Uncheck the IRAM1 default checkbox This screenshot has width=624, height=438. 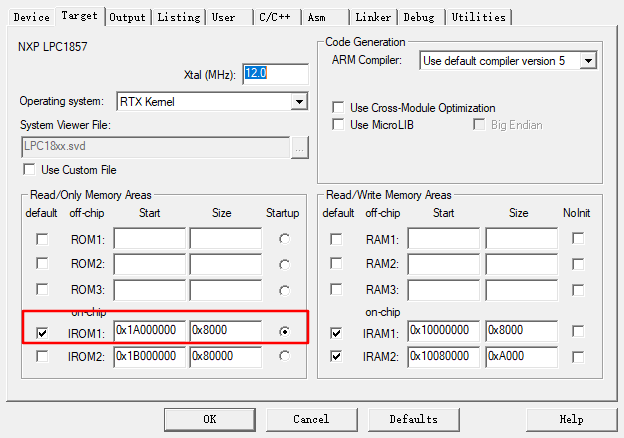[x=336, y=333]
